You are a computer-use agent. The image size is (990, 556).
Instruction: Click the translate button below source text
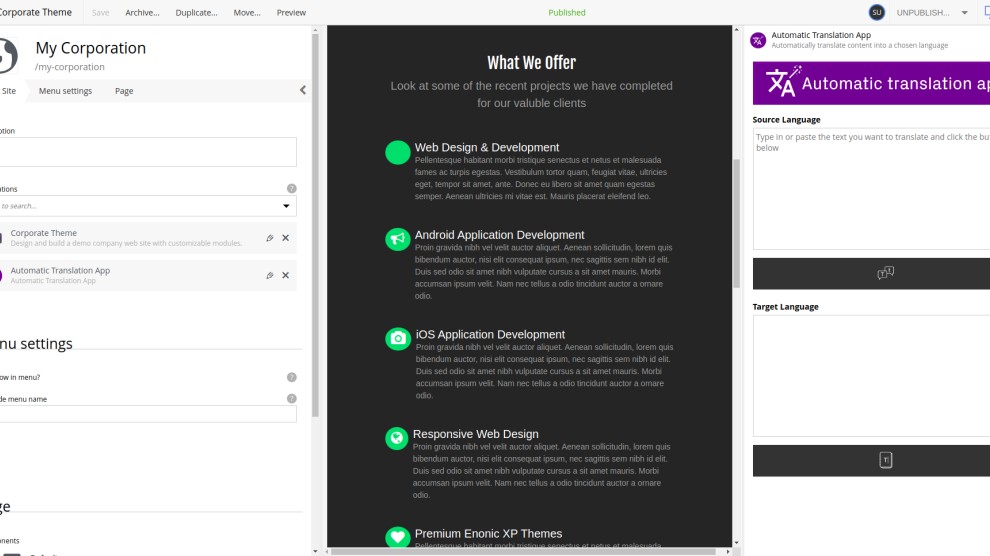click(x=871, y=273)
